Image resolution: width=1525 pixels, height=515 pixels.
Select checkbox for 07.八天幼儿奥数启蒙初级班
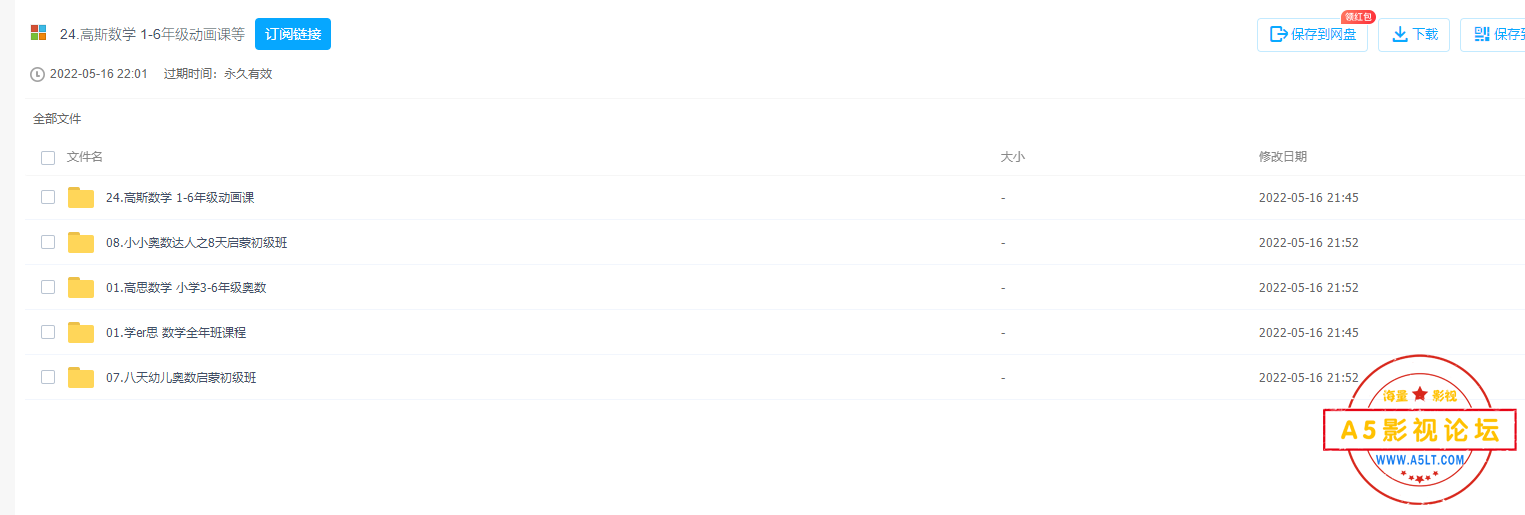(48, 377)
